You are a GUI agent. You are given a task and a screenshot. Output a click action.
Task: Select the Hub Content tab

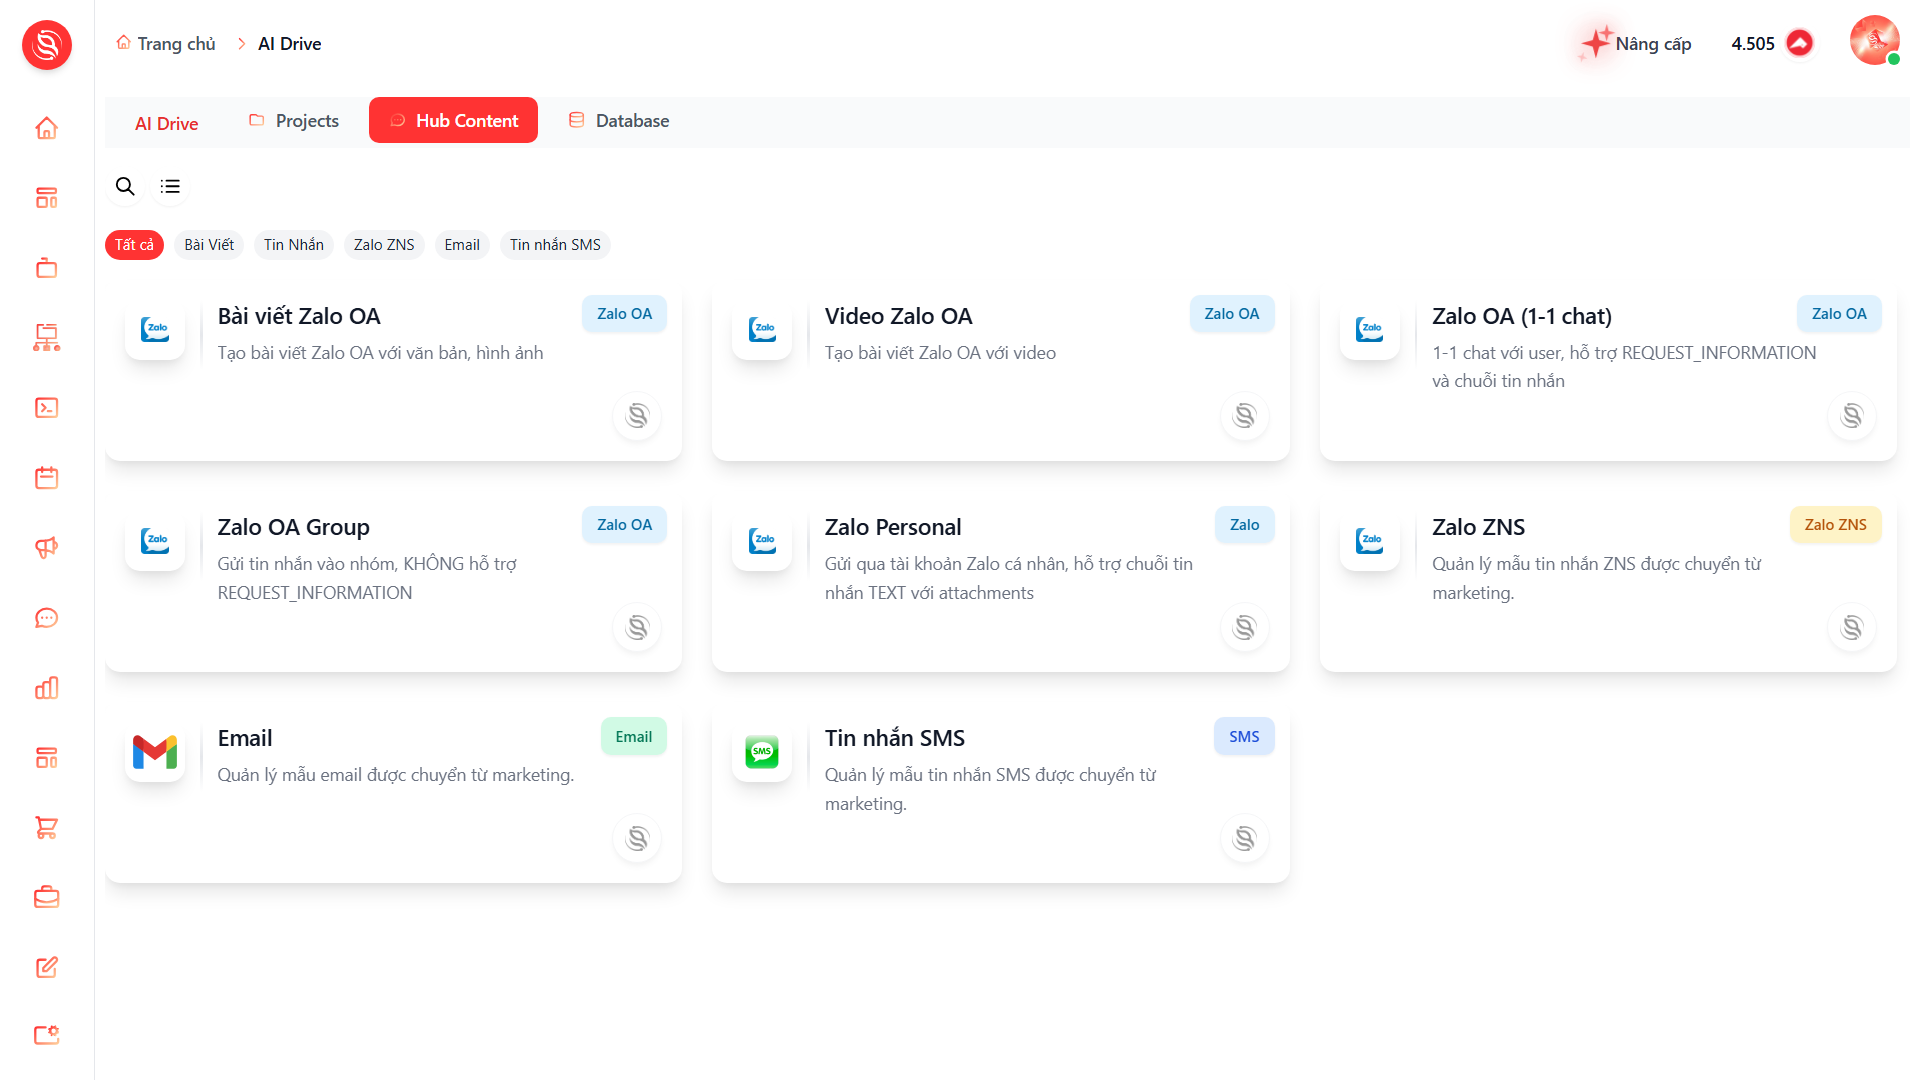click(x=453, y=121)
